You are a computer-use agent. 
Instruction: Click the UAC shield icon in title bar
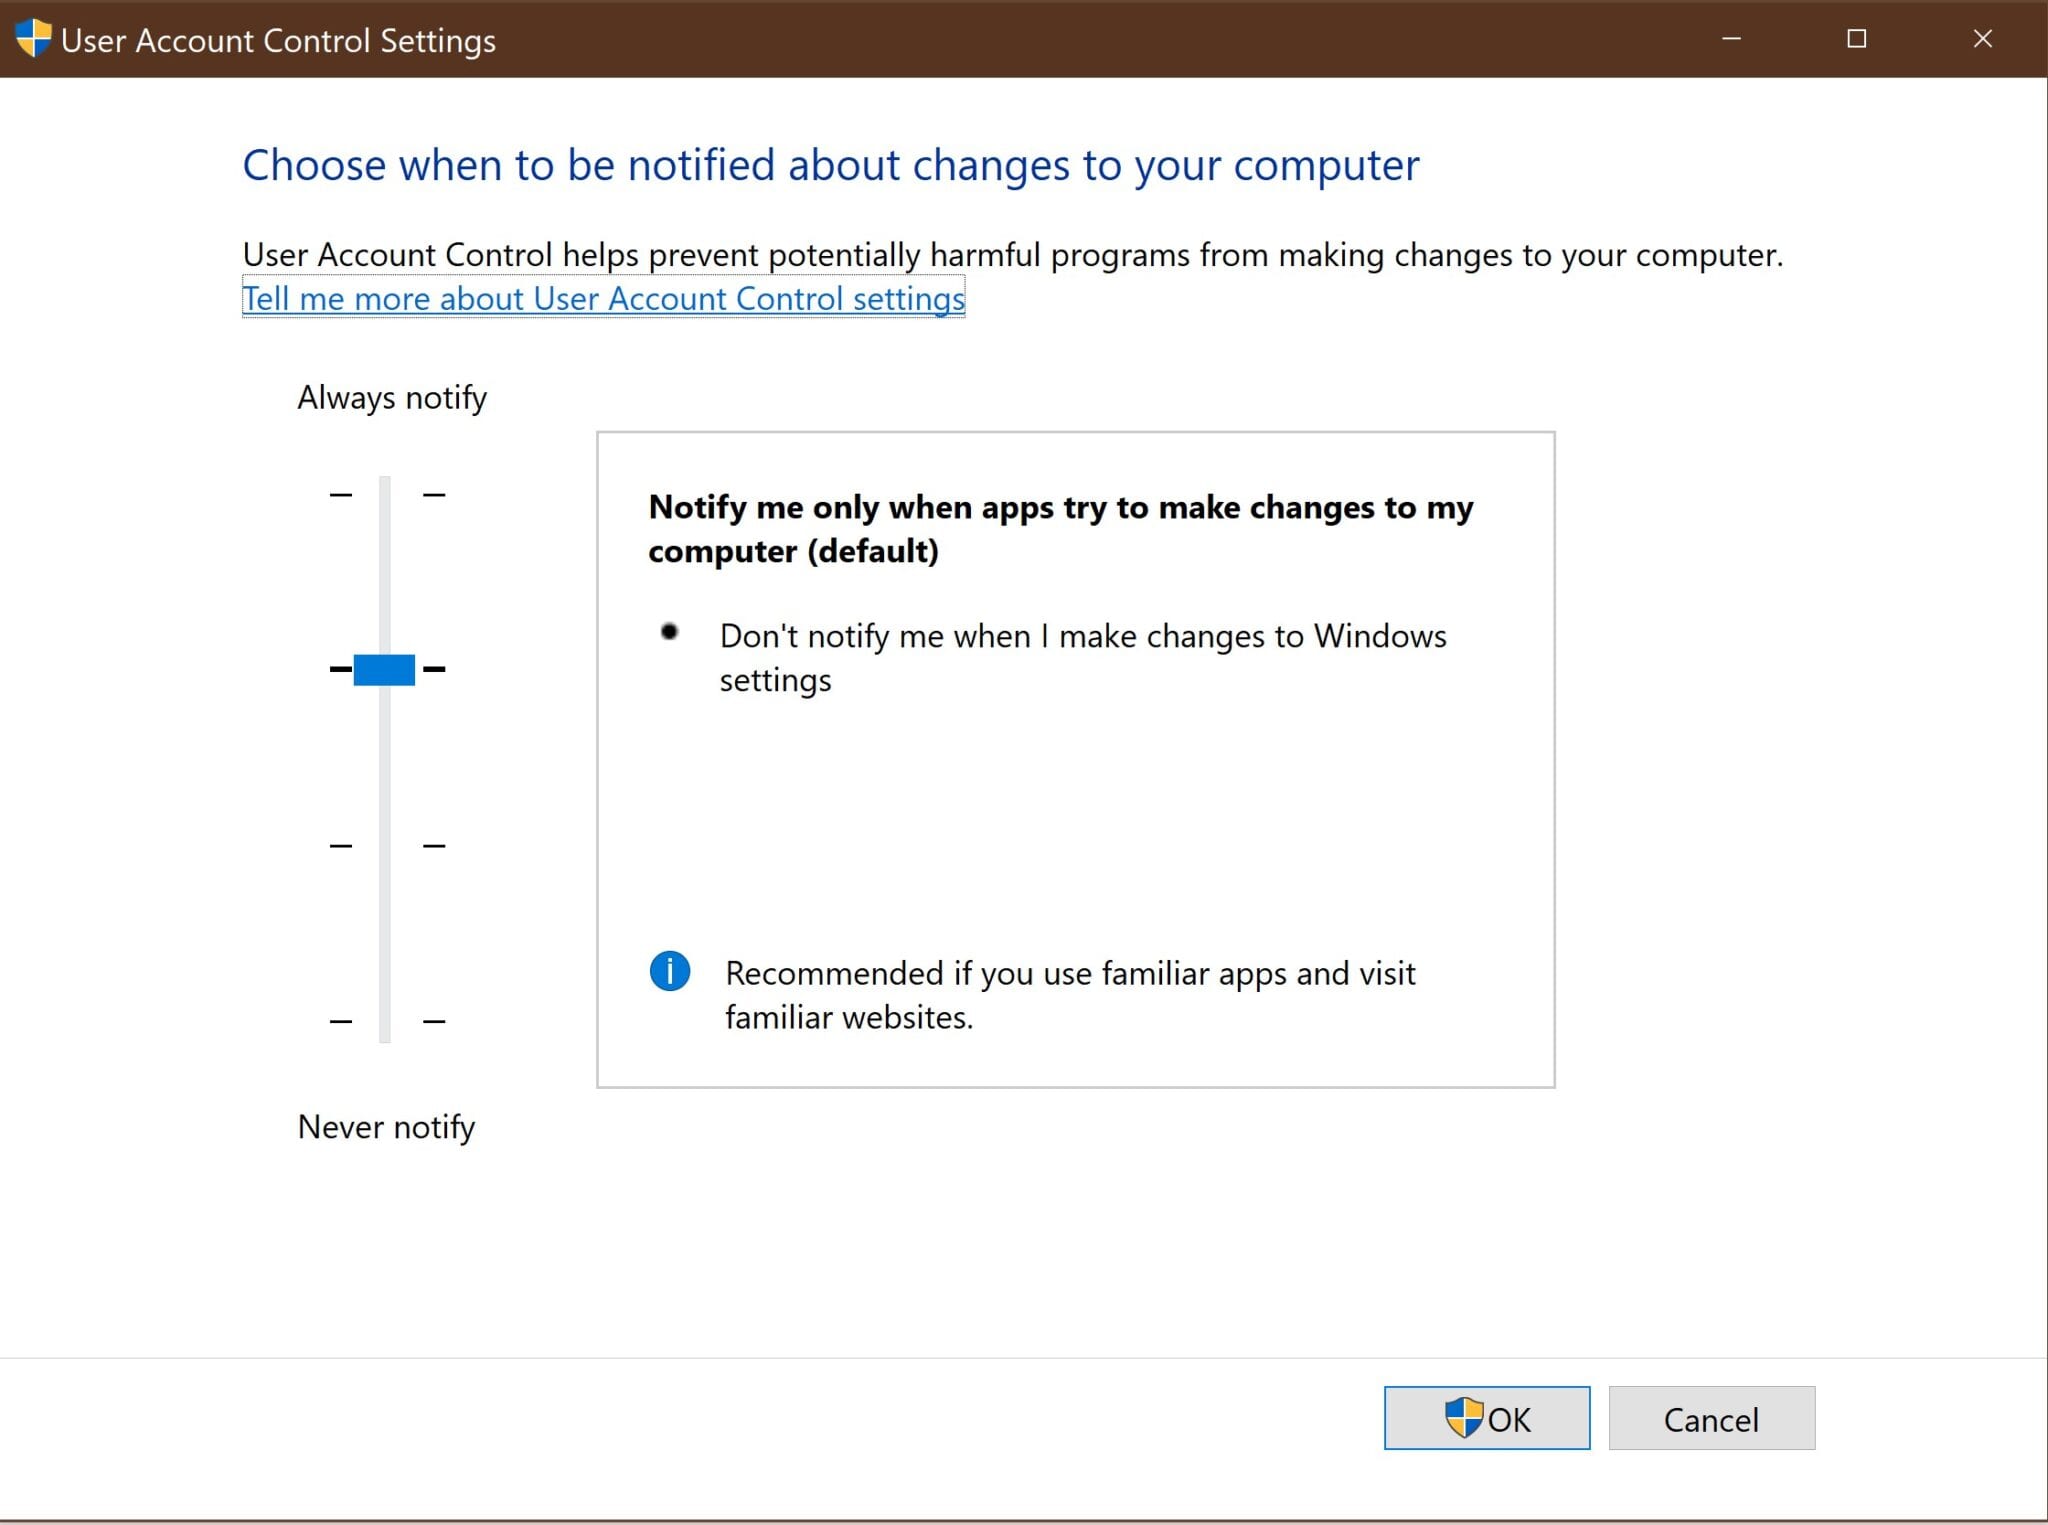click(33, 39)
